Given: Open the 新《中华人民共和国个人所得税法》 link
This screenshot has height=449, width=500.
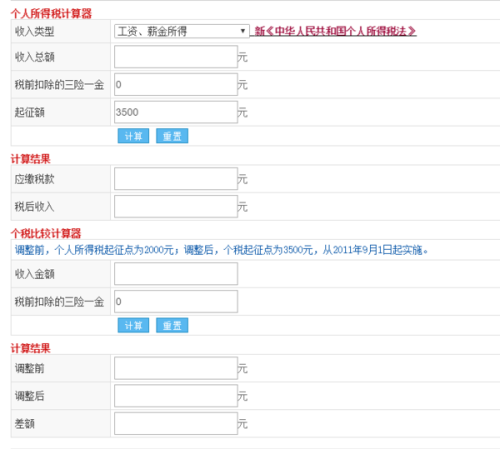Looking at the screenshot, I should 335,31.
